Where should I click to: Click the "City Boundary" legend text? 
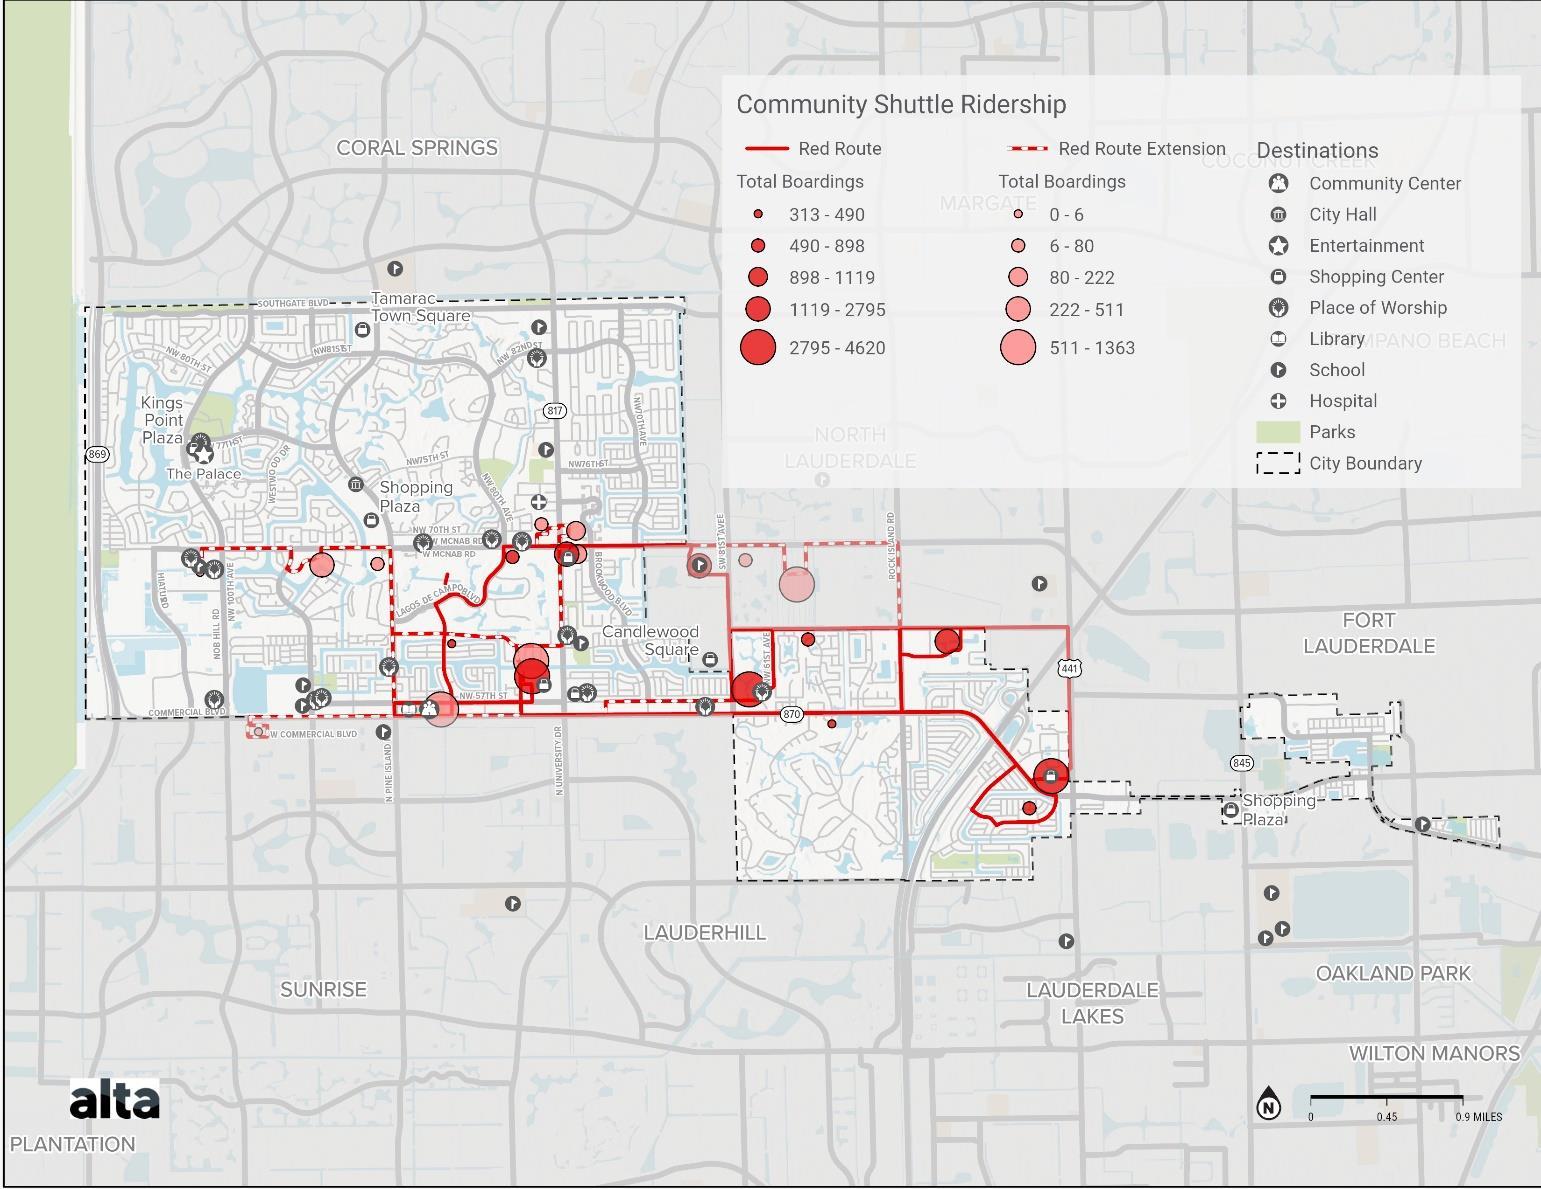[1365, 463]
